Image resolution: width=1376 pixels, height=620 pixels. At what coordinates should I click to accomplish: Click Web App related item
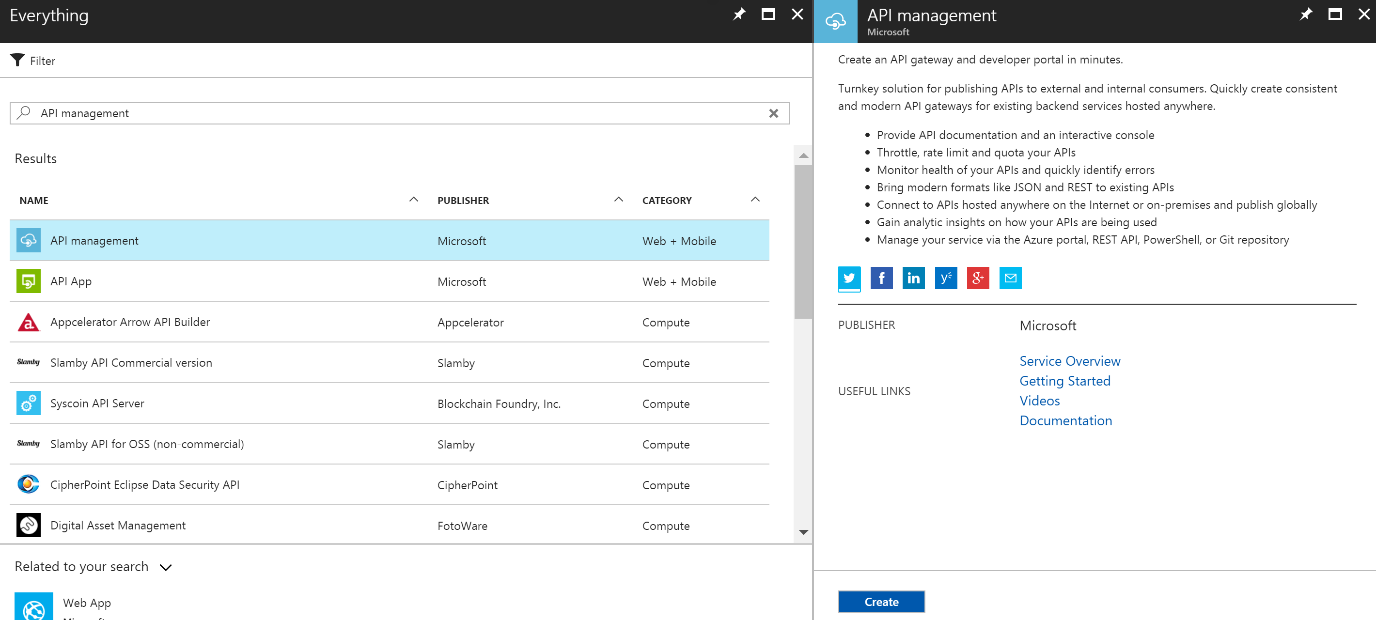click(87, 603)
